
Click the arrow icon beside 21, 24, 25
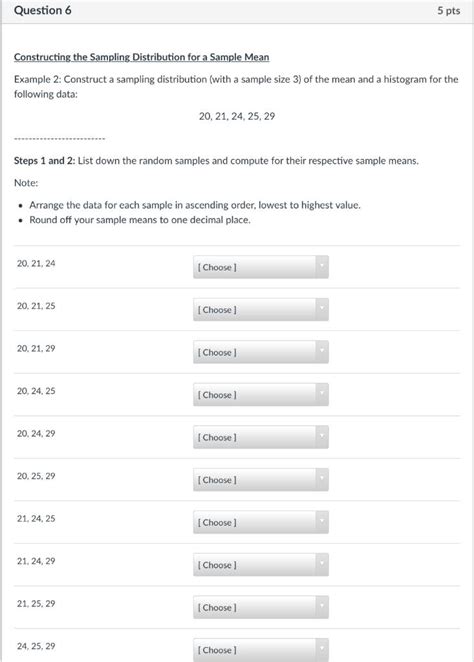(322, 522)
